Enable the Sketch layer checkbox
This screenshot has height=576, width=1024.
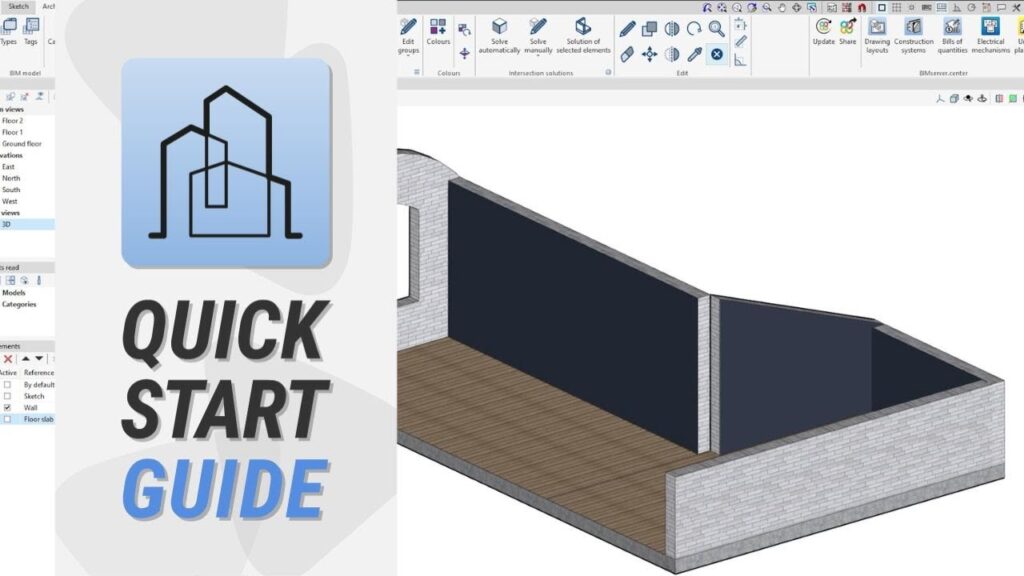pyautogui.click(x=7, y=396)
